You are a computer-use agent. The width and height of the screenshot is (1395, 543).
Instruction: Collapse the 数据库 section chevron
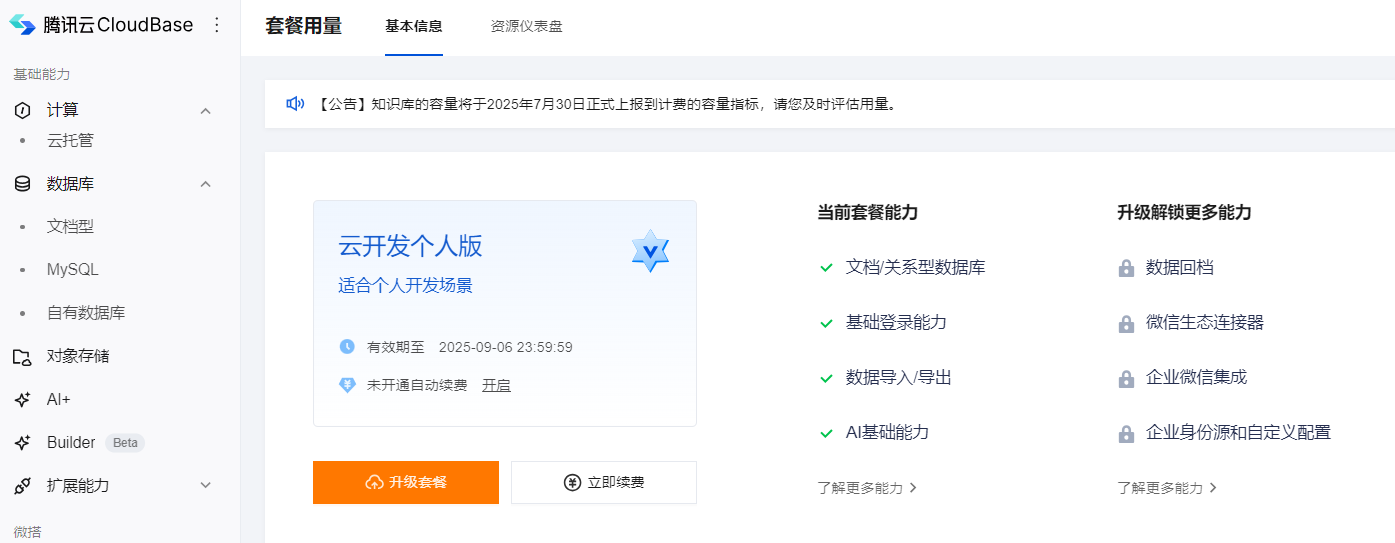click(206, 184)
